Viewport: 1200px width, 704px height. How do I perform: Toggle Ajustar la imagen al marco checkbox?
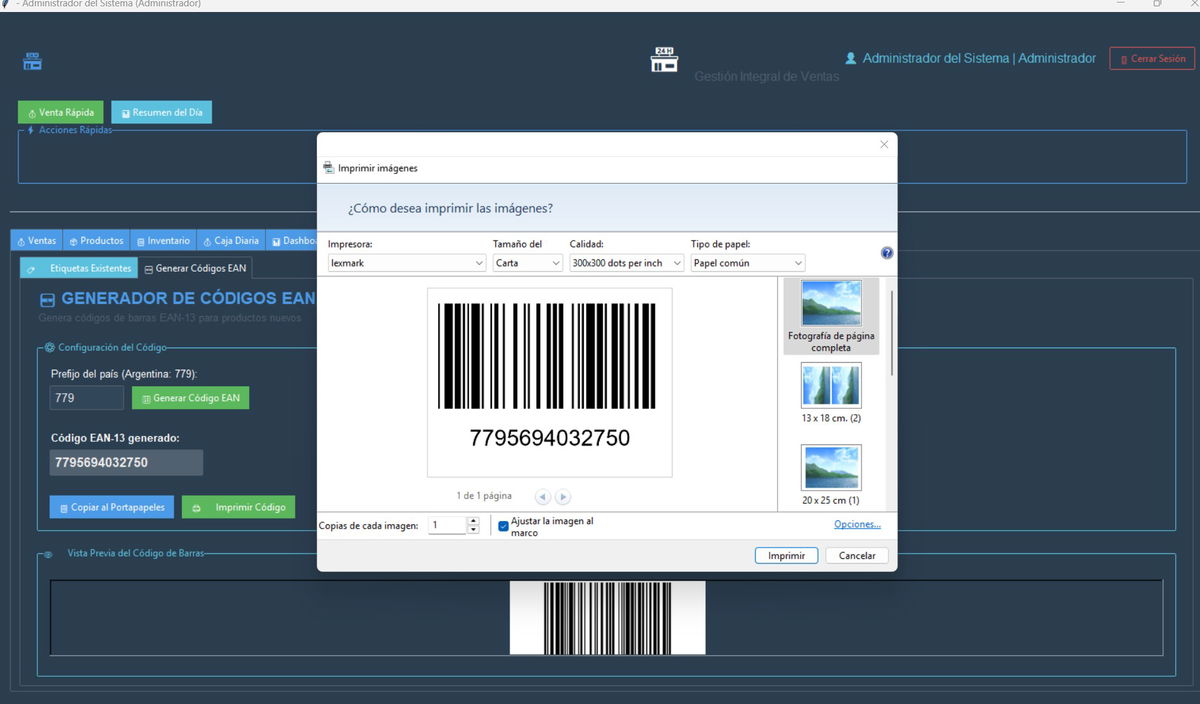pyautogui.click(x=503, y=526)
